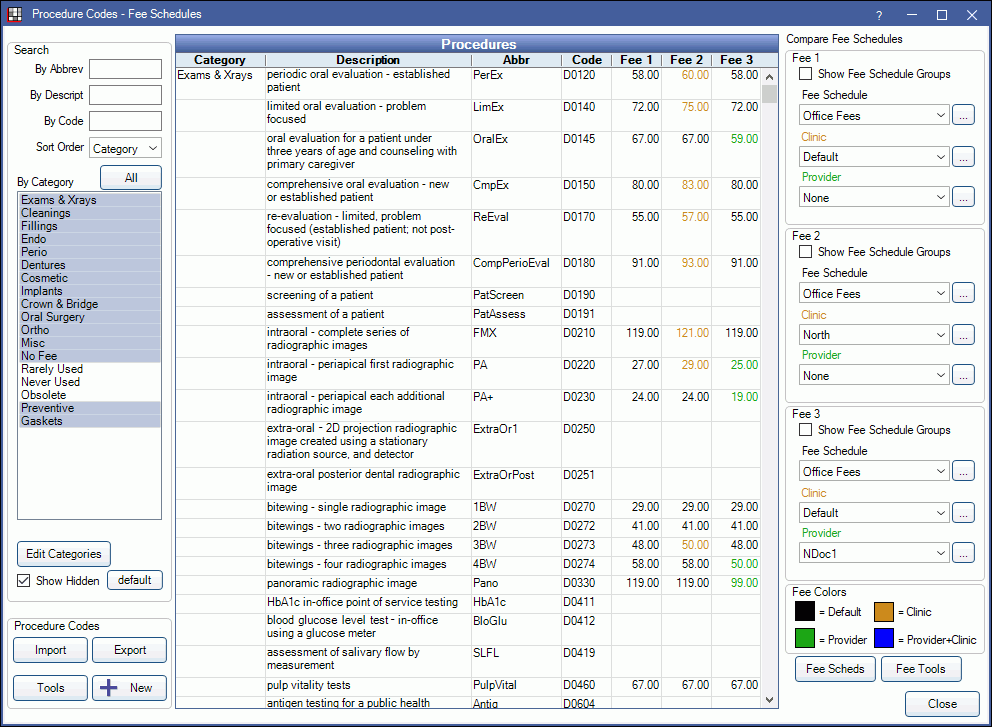Uncheck the Show Hidden checkbox
The image size is (992, 727).
(x=25, y=581)
